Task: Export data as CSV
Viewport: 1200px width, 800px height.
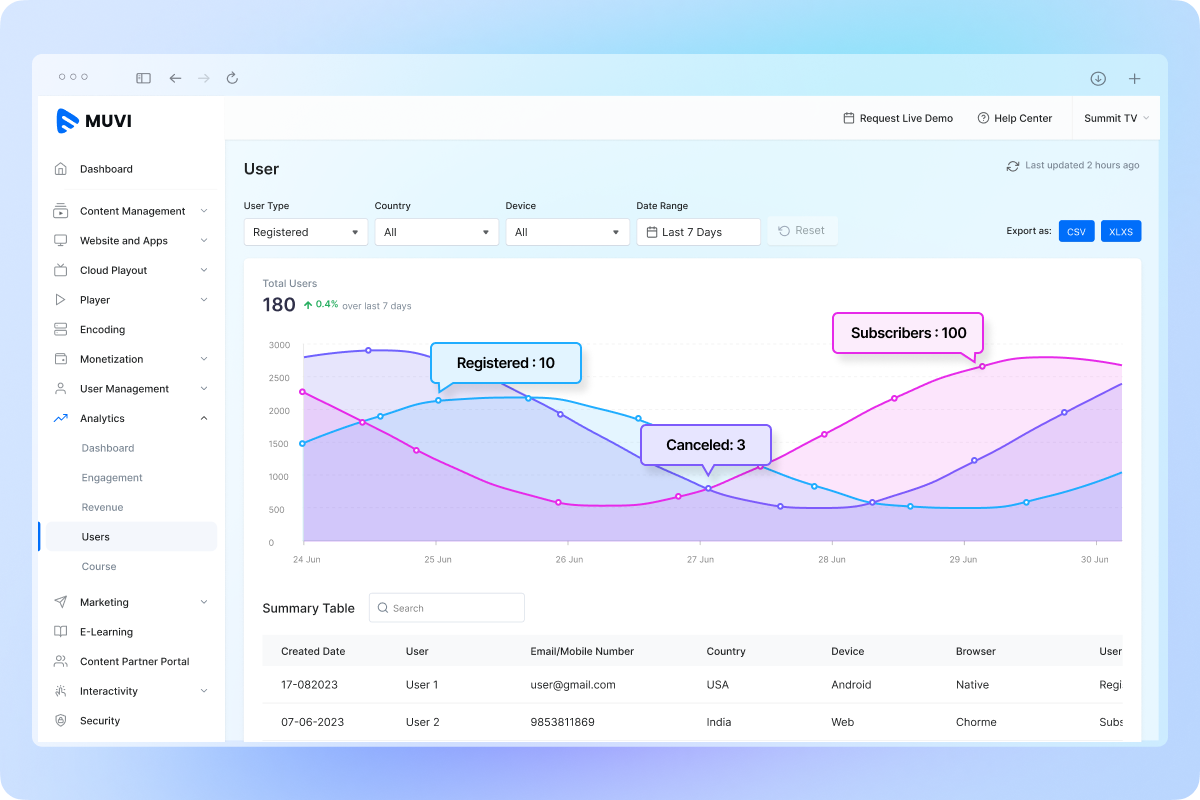Action: click(x=1076, y=231)
